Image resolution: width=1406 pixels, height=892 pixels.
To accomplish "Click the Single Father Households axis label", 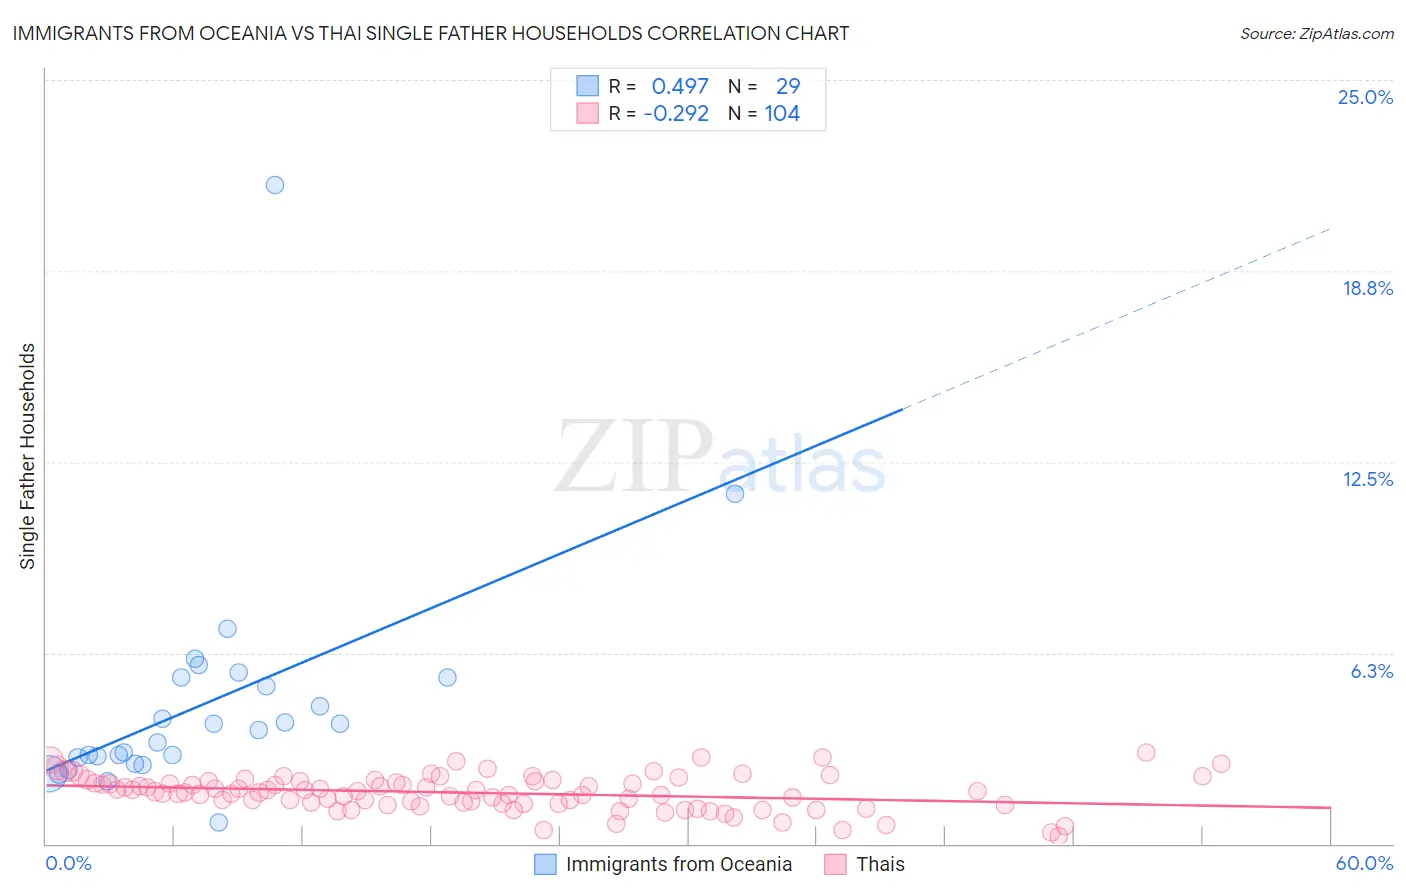I will [x=28, y=457].
